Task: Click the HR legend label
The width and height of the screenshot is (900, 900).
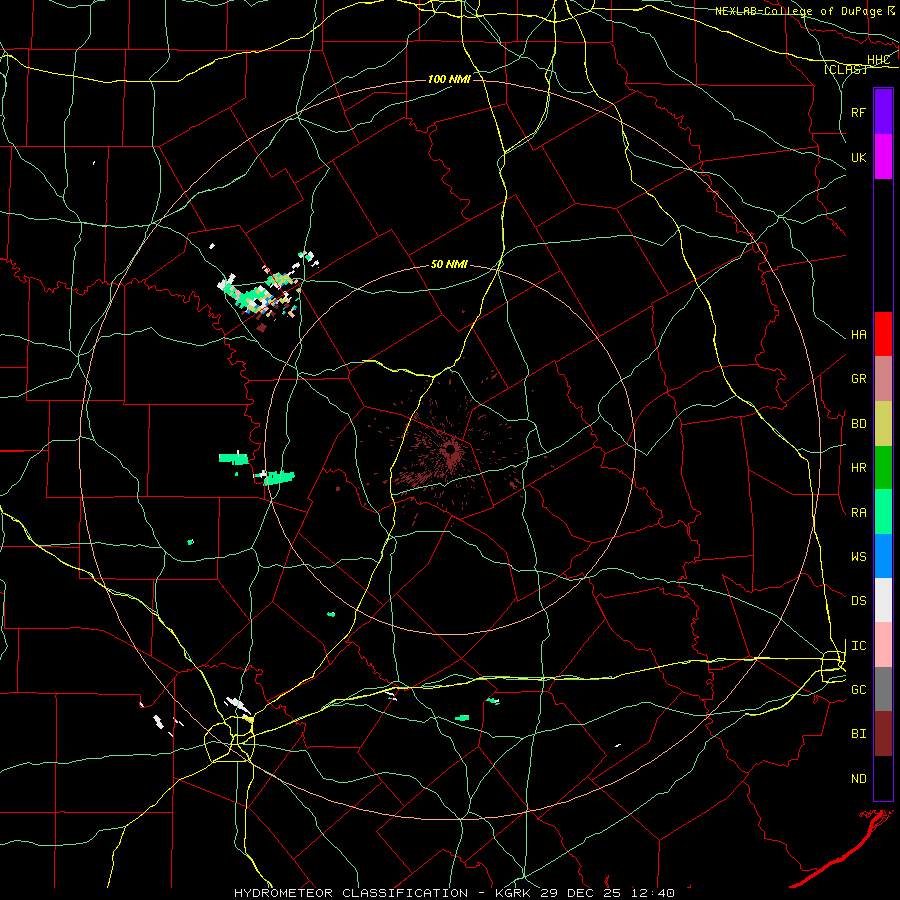Action: [x=858, y=468]
